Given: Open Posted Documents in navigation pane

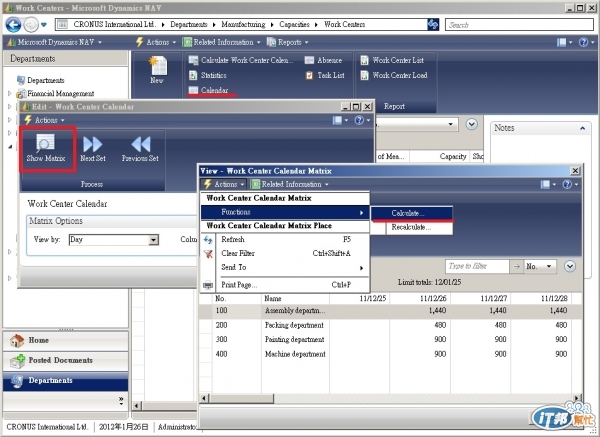Looking at the screenshot, I should 66,361.
